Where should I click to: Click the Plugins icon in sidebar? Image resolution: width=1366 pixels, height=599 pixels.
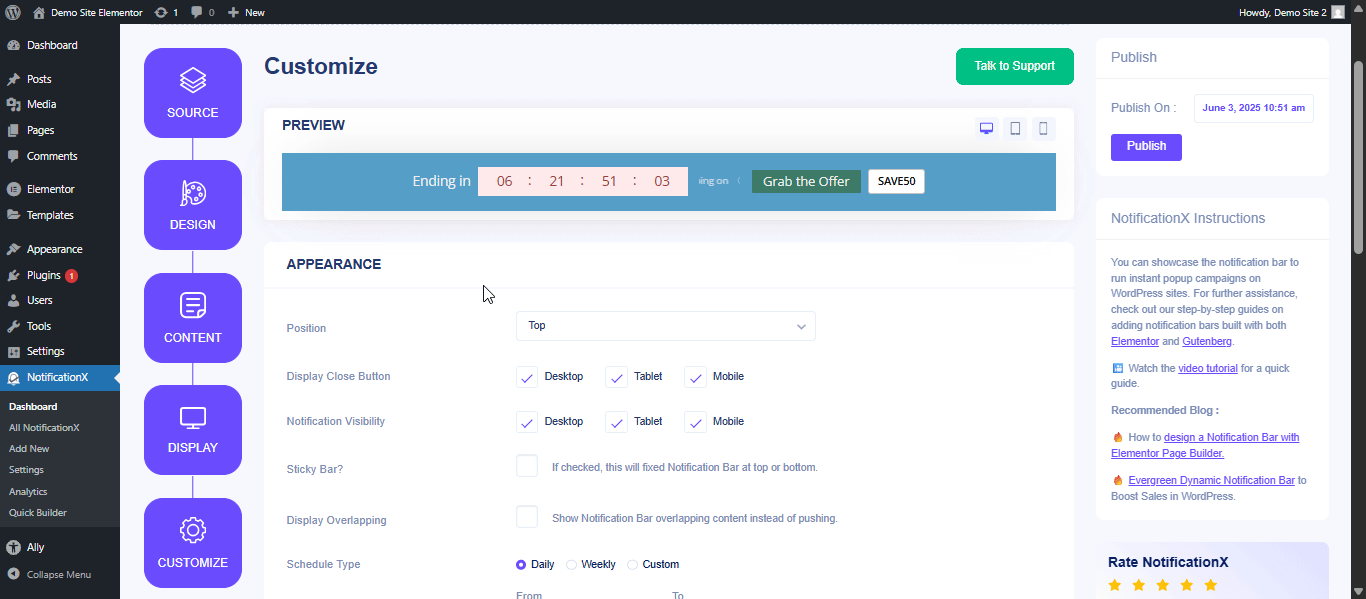tap(13, 275)
